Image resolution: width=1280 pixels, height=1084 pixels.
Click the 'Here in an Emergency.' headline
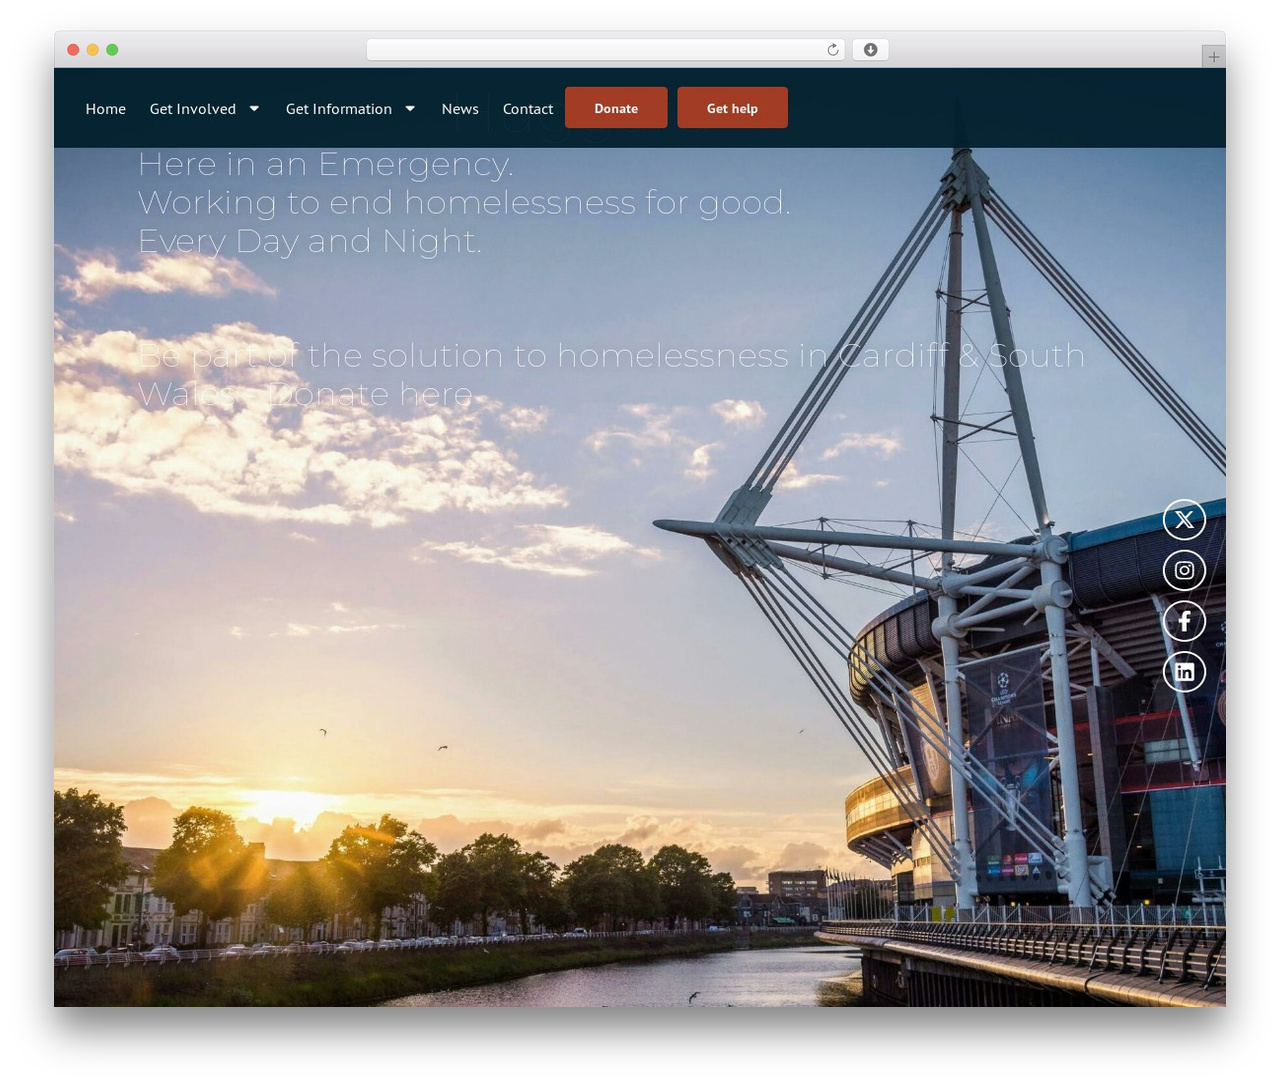click(326, 164)
